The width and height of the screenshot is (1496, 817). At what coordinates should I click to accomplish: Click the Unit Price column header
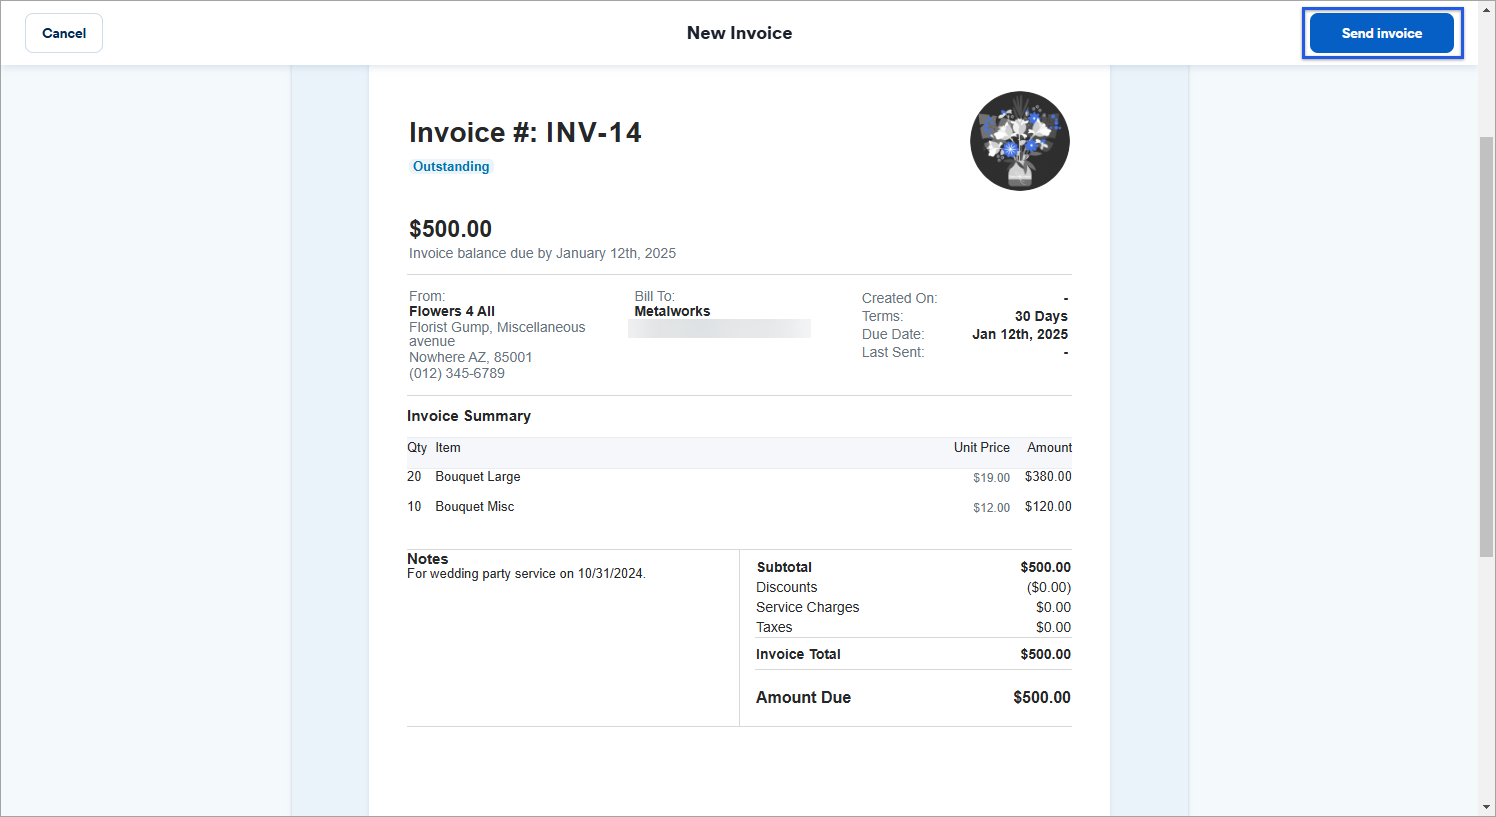[x=981, y=448]
